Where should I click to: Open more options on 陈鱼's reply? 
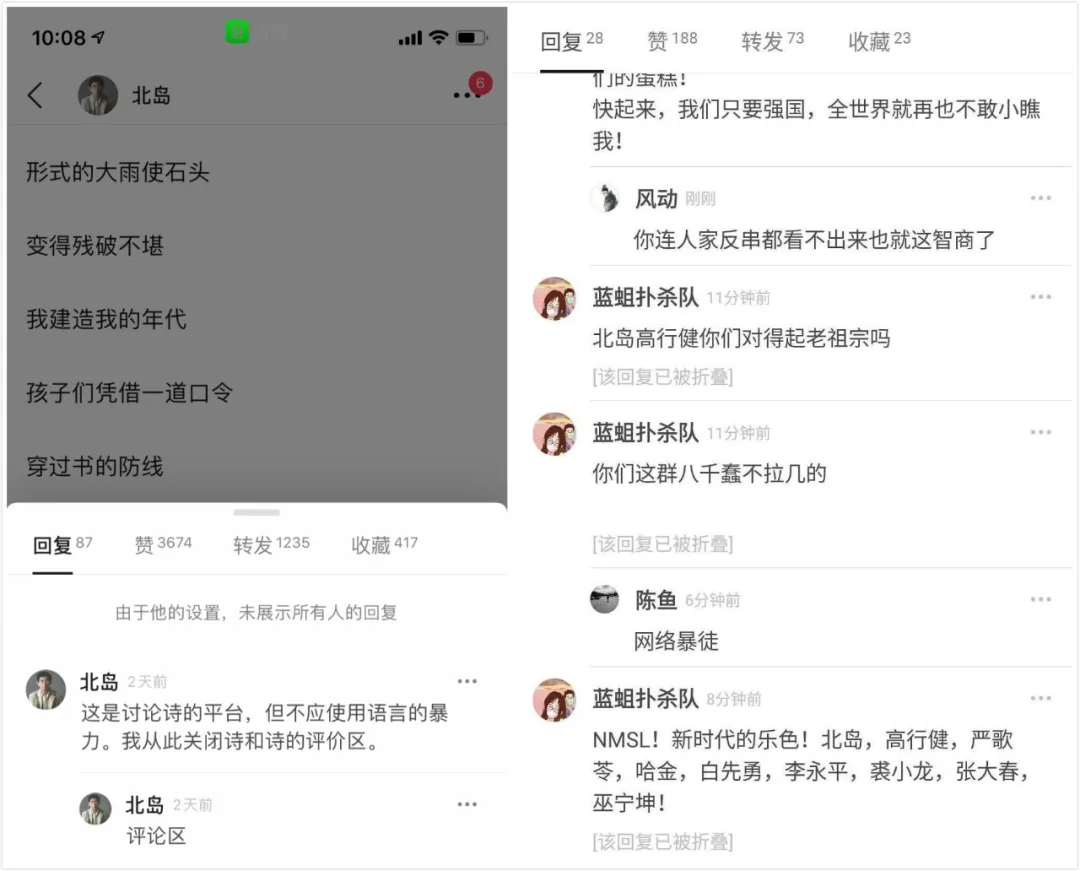(1040, 600)
